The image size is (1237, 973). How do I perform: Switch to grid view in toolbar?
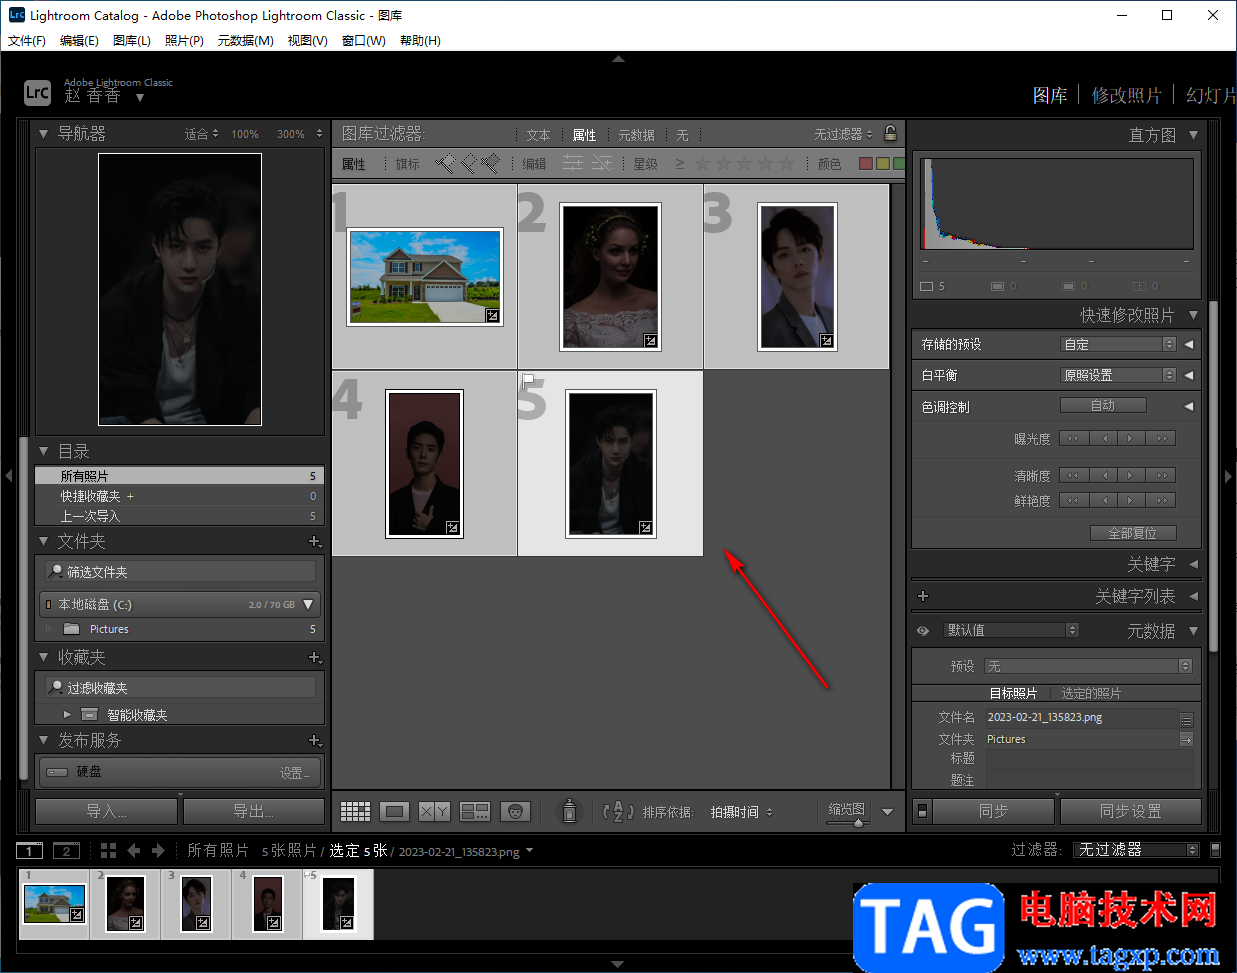coord(355,811)
